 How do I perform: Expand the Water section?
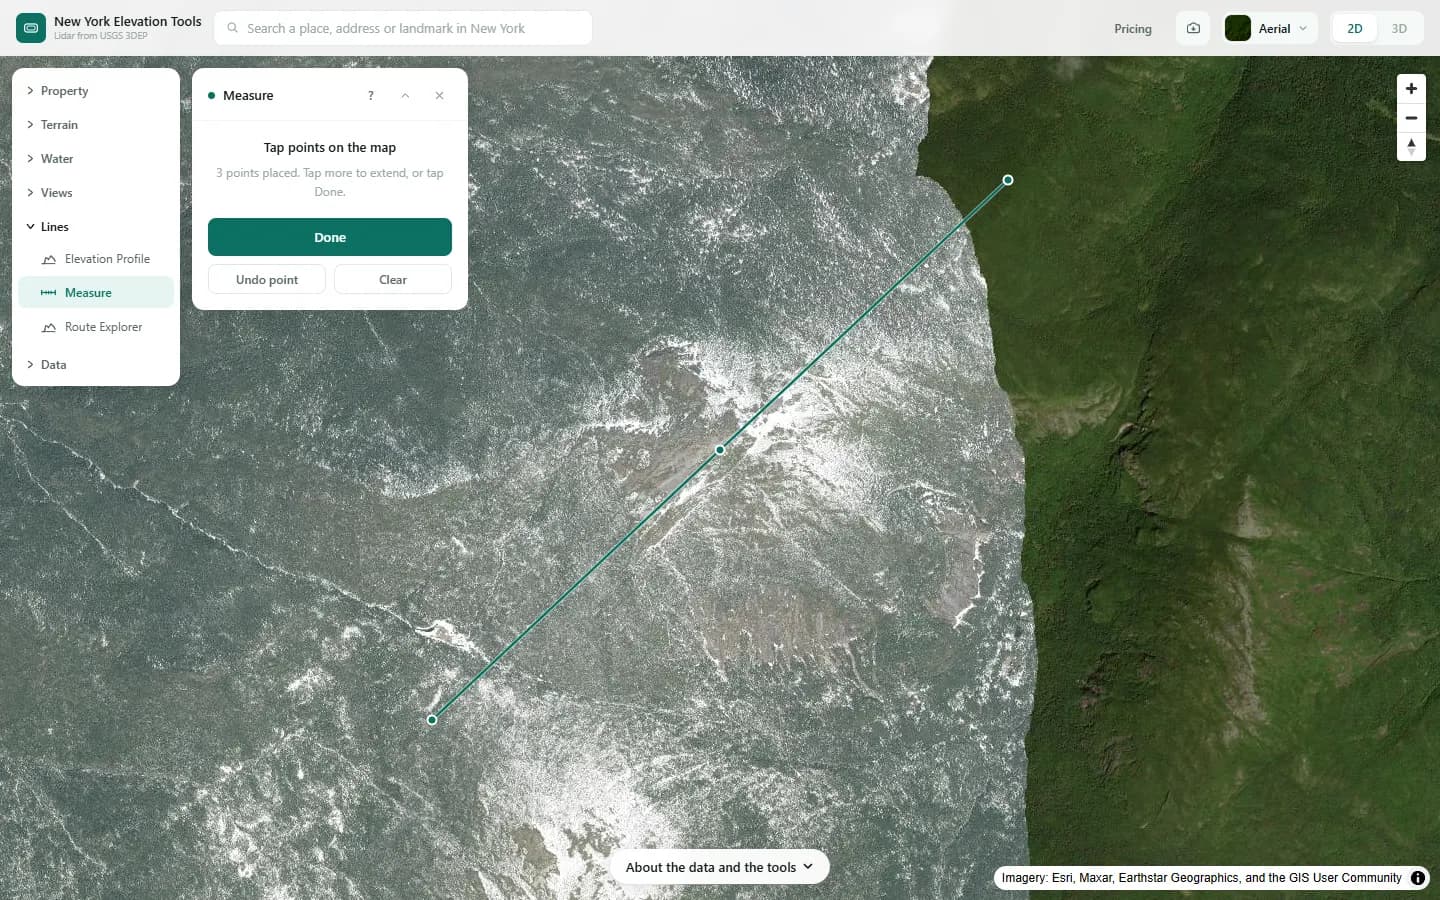coord(96,159)
